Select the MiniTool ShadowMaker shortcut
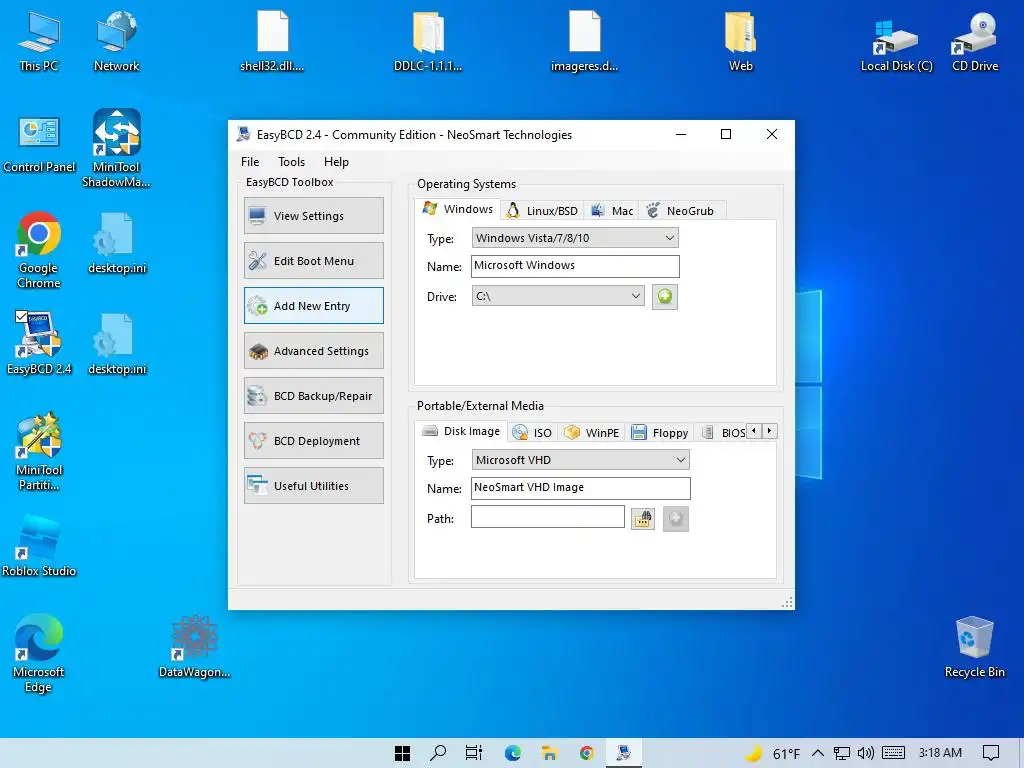 click(116, 149)
